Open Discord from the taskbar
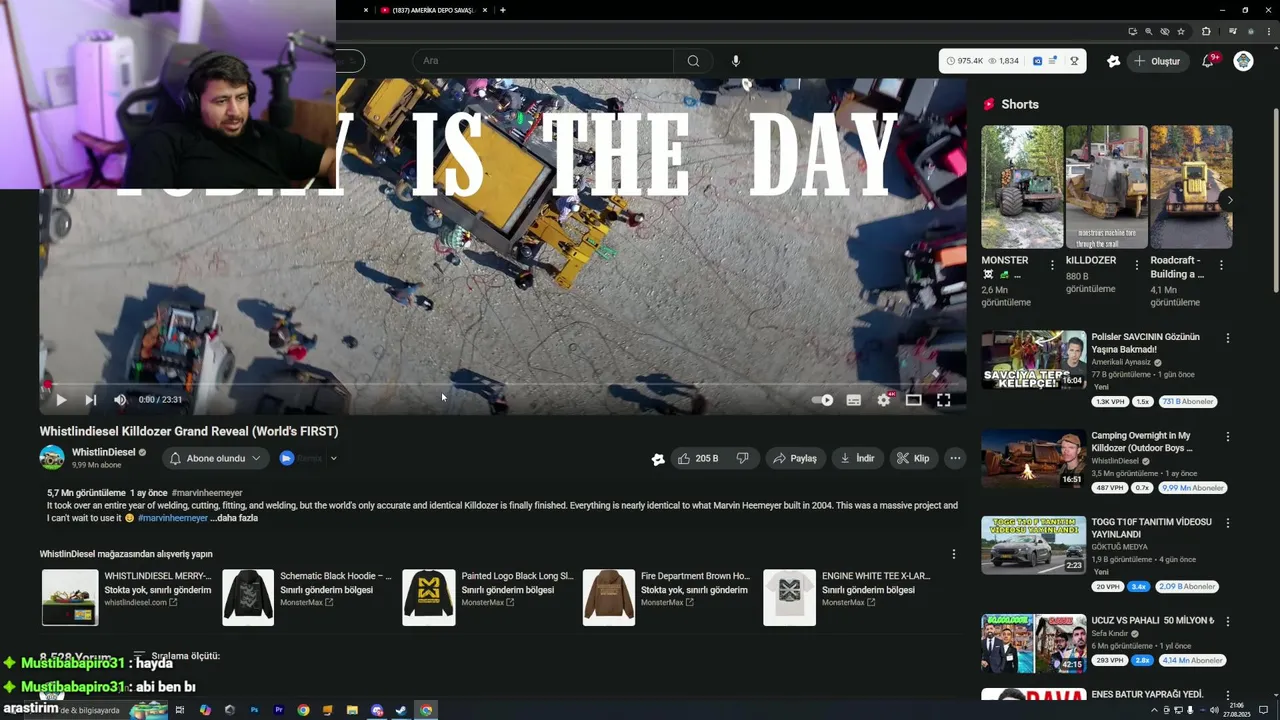Viewport: 1280px width, 720px height. click(x=377, y=710)
